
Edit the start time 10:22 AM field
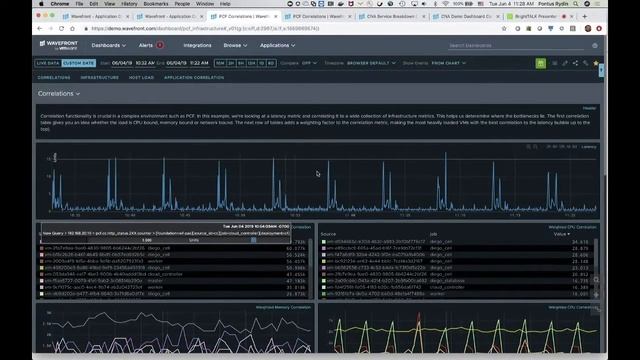click(x=145, y=63)
